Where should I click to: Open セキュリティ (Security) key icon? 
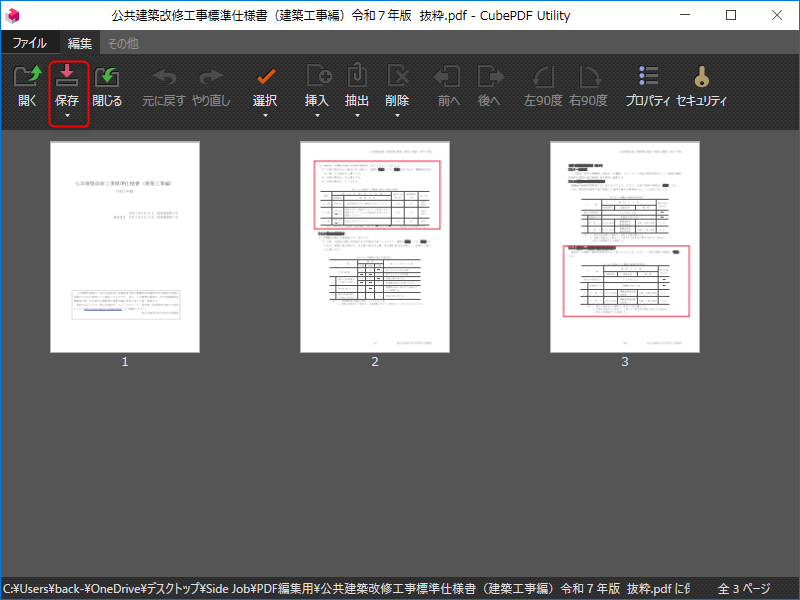[x=701, y=78]
